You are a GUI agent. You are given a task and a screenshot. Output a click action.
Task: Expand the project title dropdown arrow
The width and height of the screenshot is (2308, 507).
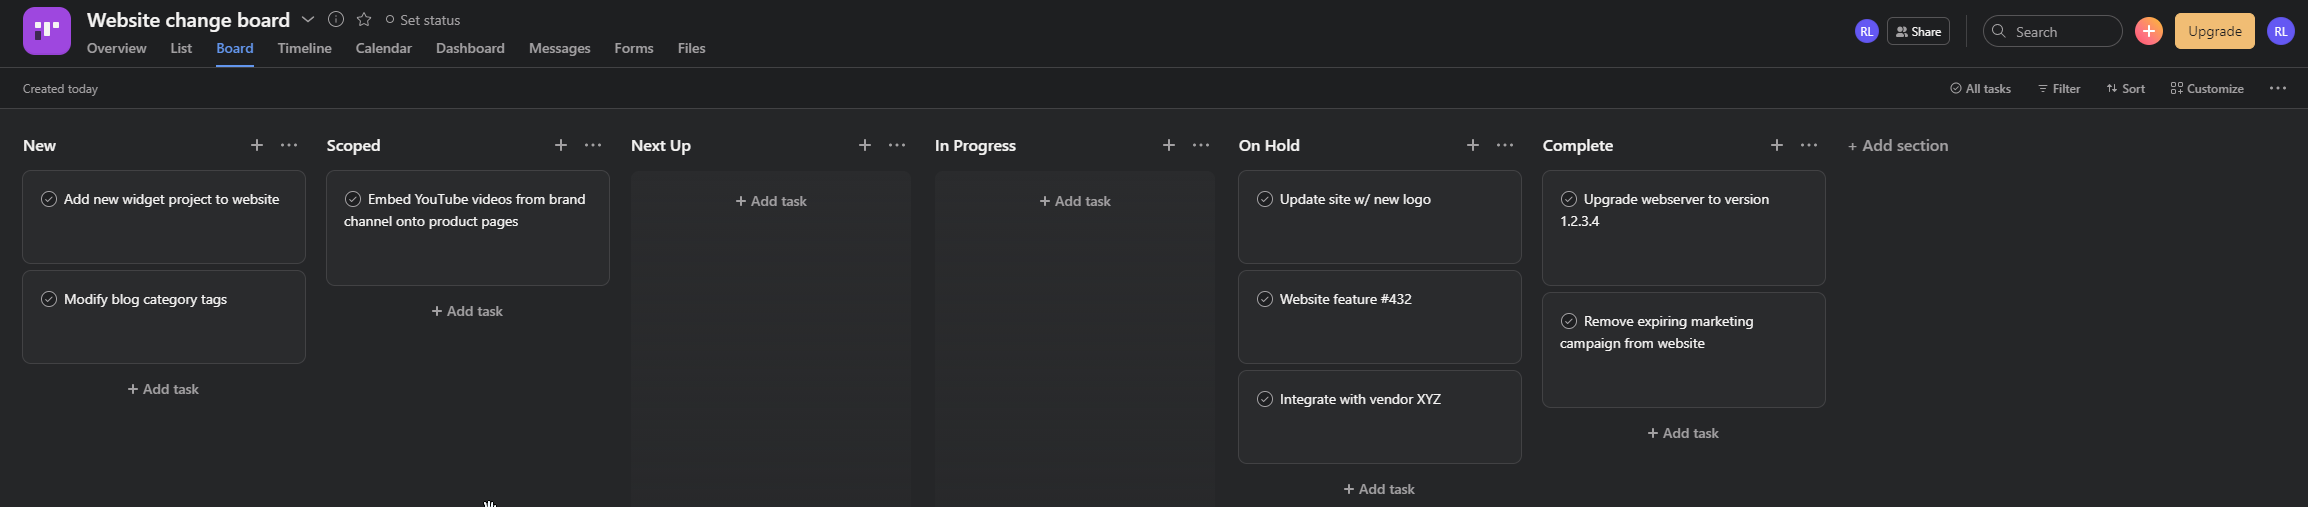coord(308,20)
